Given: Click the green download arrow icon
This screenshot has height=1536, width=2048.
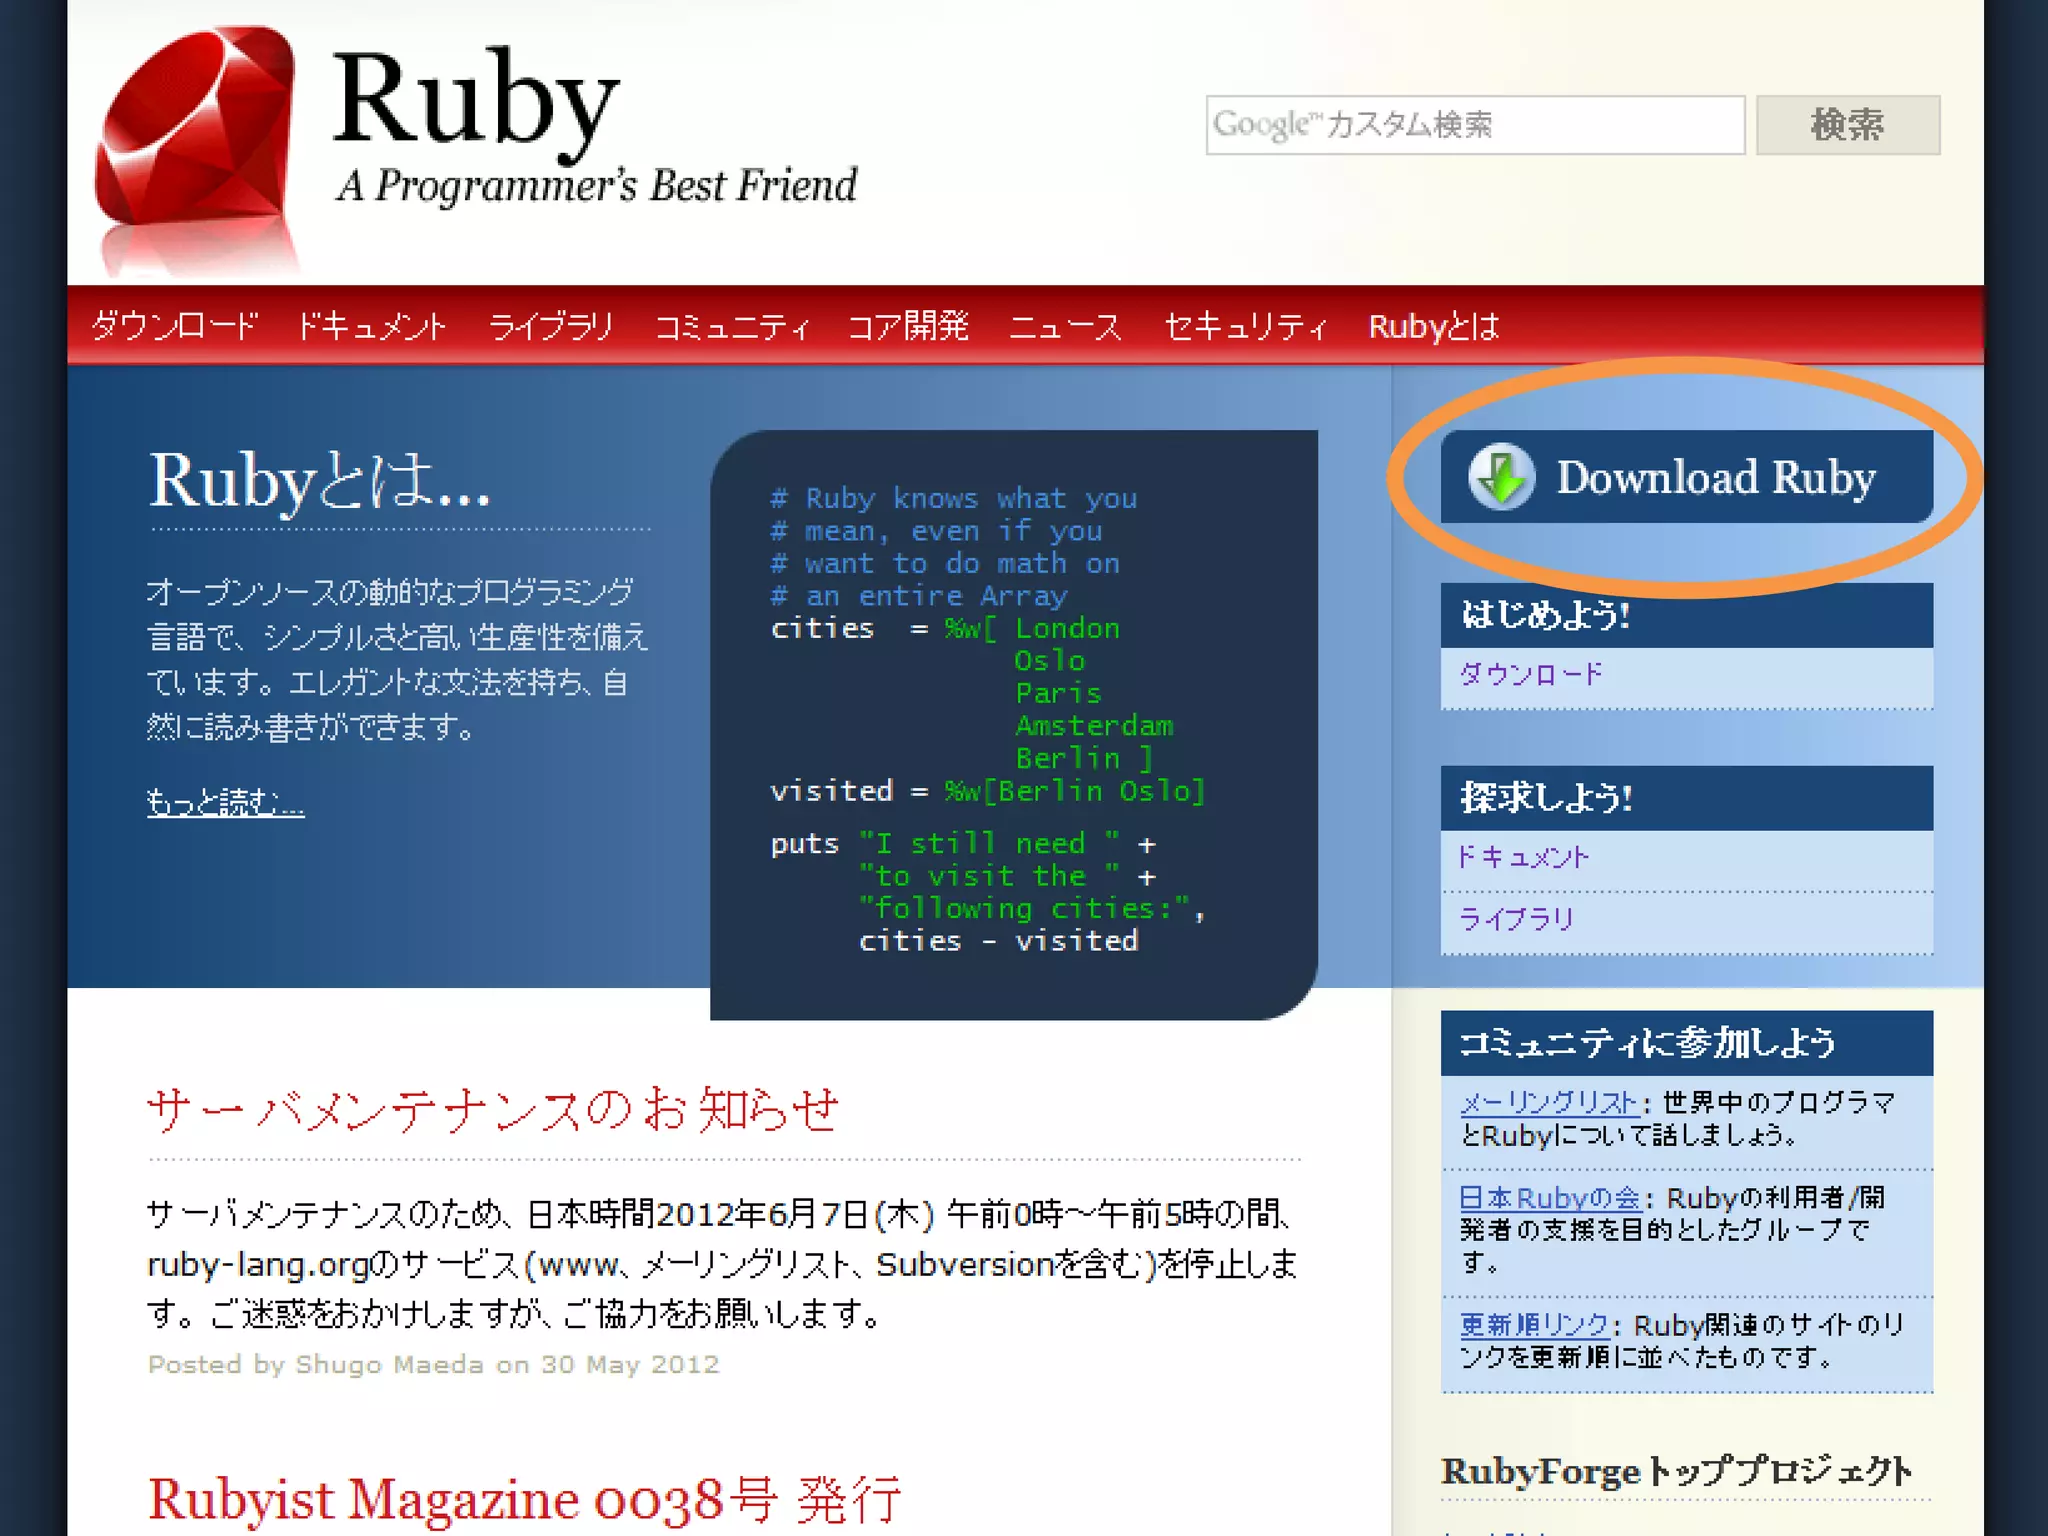Looking at the screenshot, I should pyautogui.click(x=1501, y=477).
